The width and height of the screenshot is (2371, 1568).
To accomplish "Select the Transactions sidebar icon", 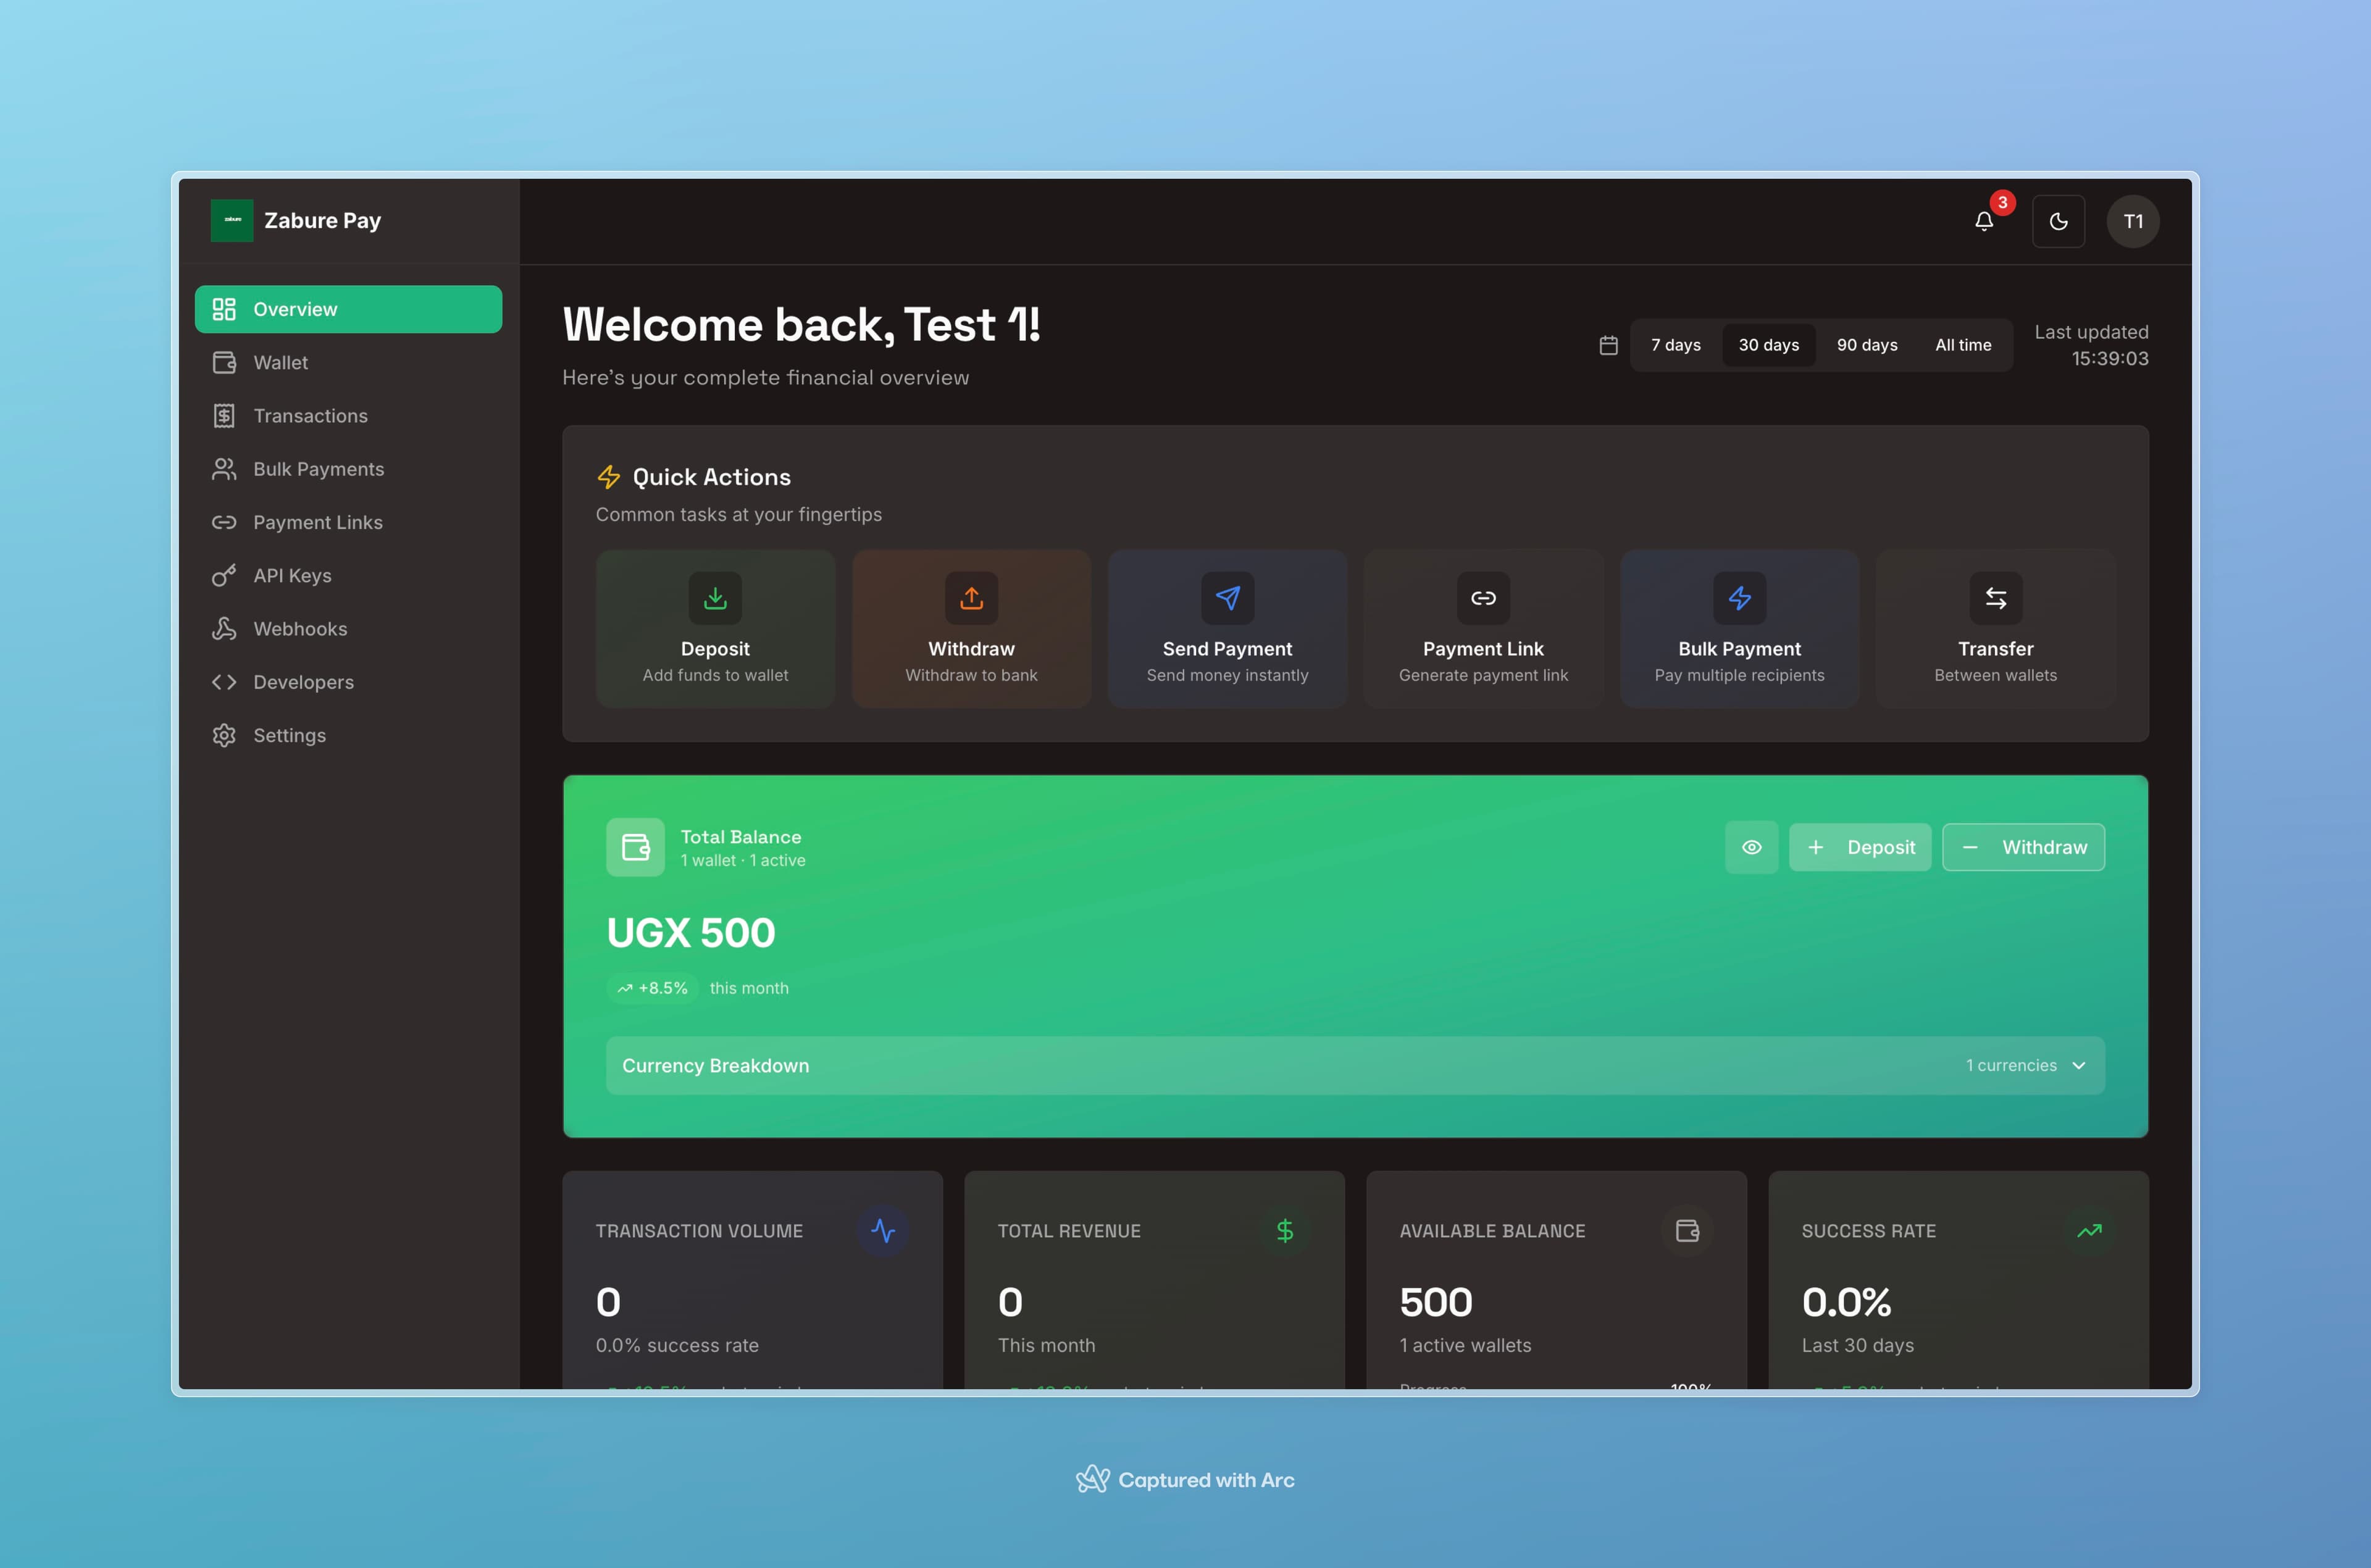I will (224, 415).
